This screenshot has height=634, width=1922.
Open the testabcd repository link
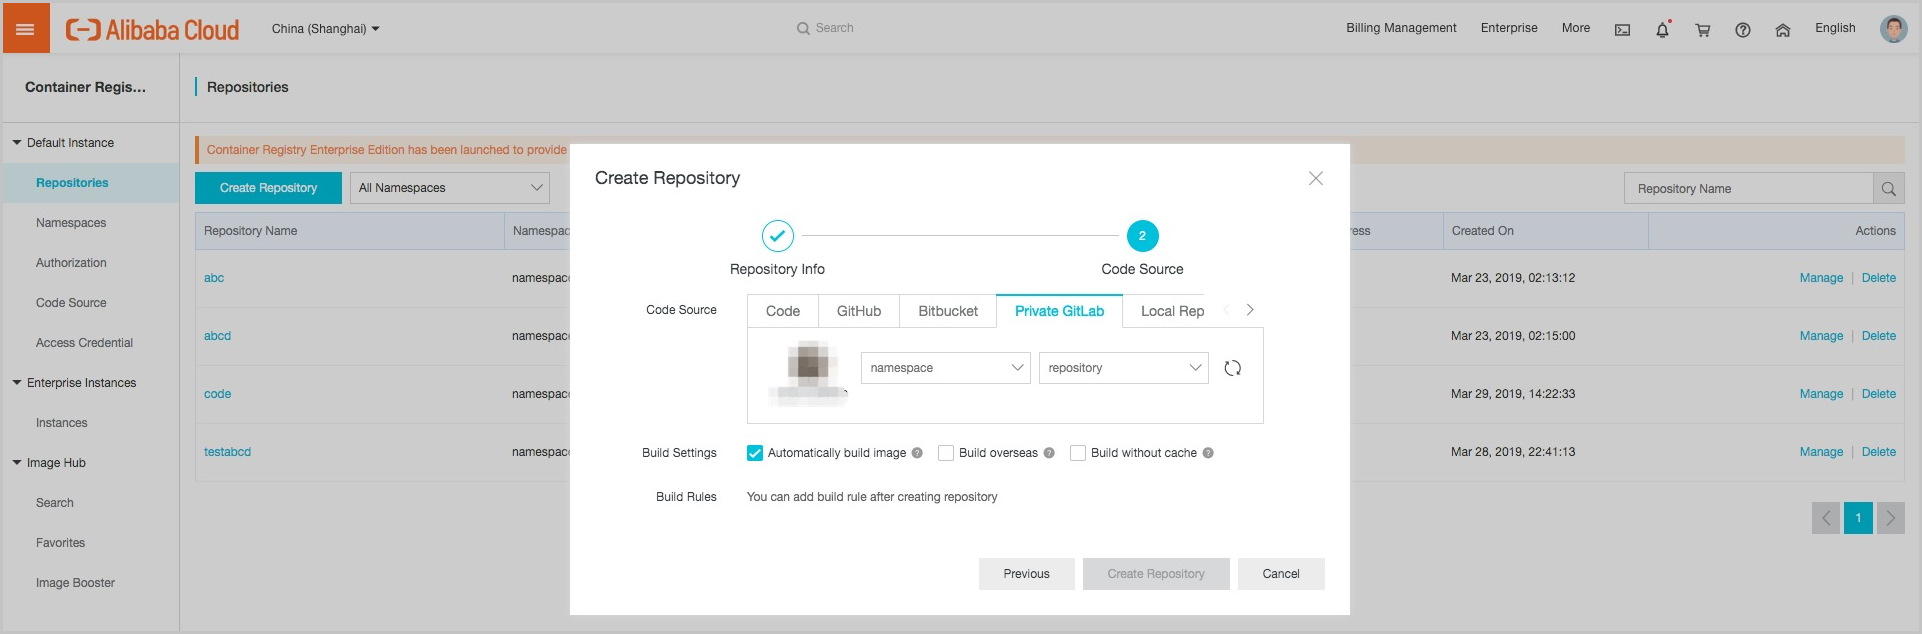pos(227,452)
